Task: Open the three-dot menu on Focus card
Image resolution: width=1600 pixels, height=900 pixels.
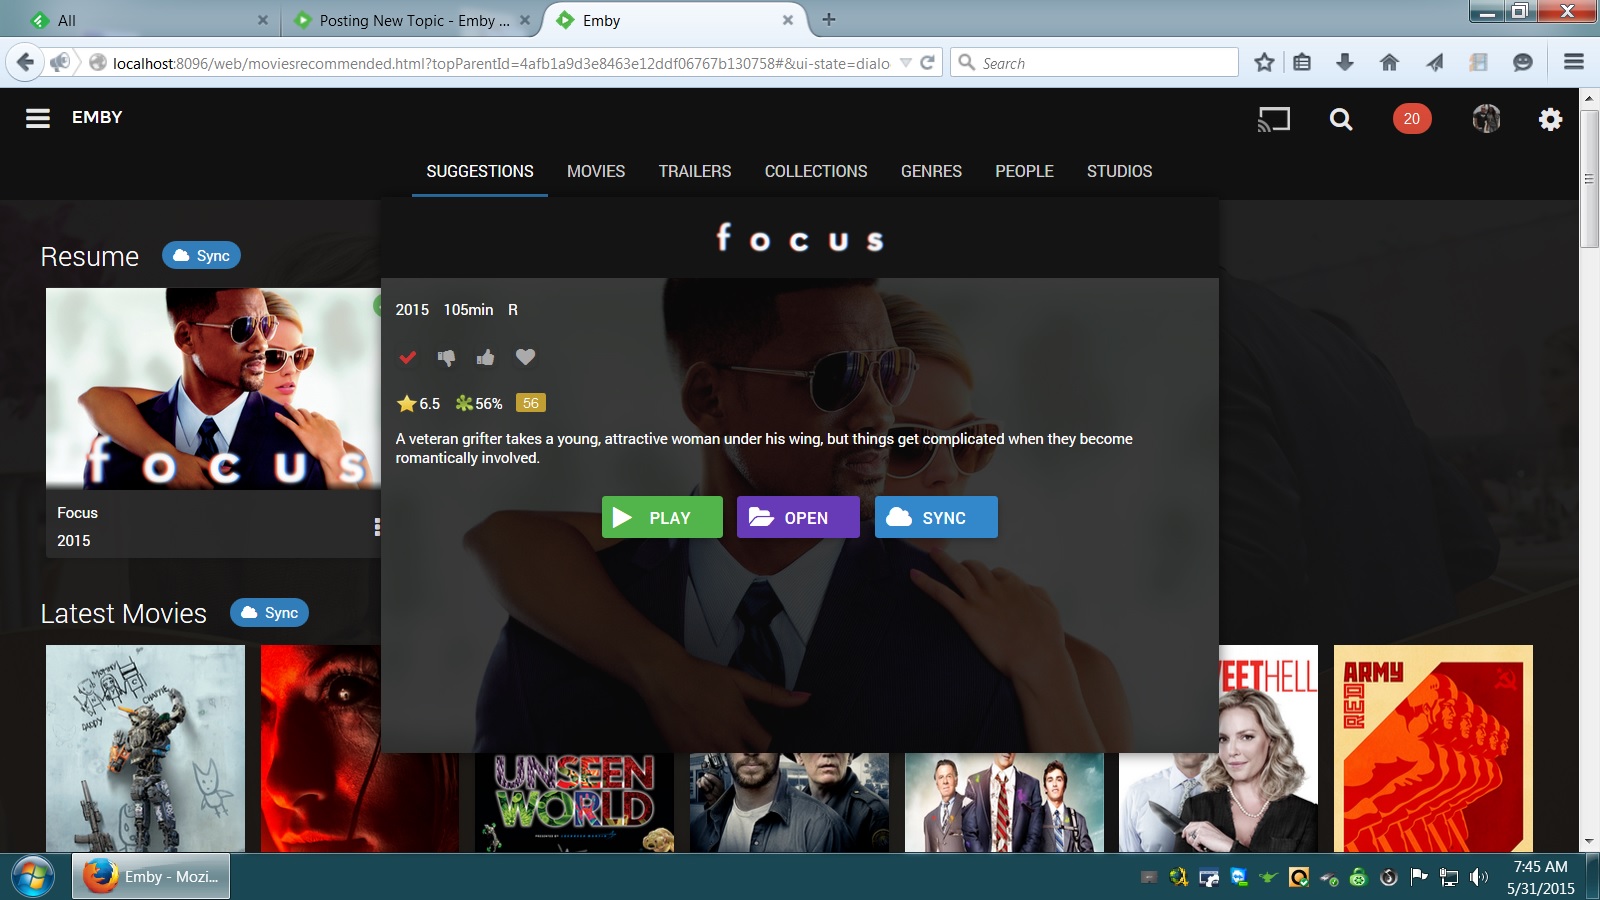Action: point(377,527)
